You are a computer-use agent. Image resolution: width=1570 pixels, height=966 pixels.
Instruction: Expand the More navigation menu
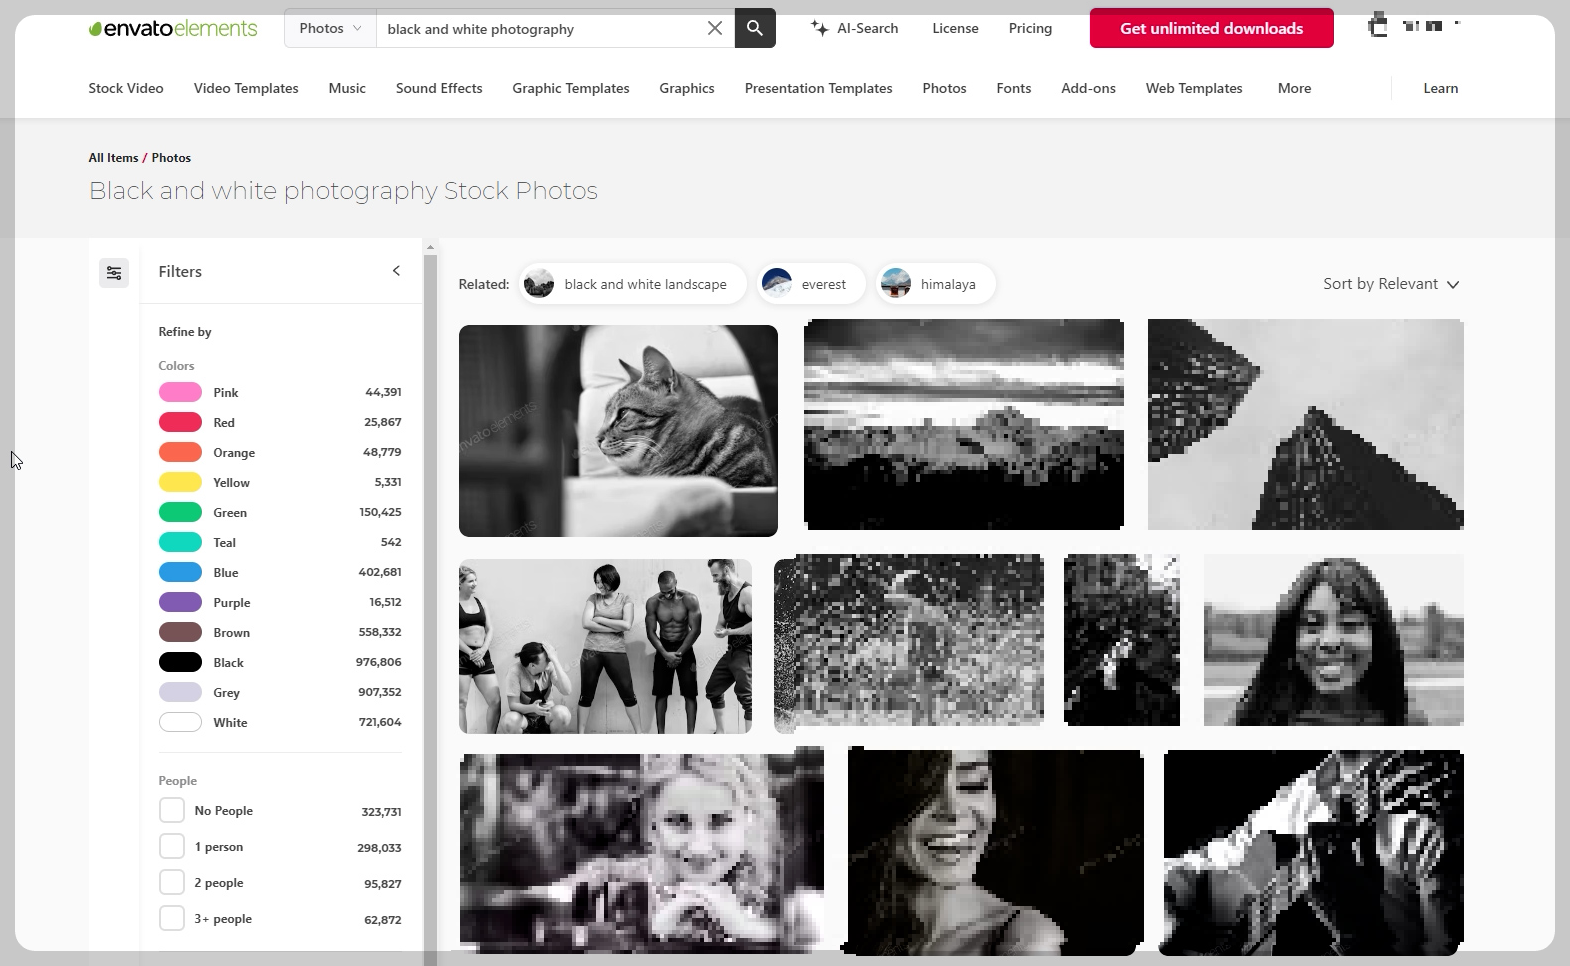tap(1294, 88)
